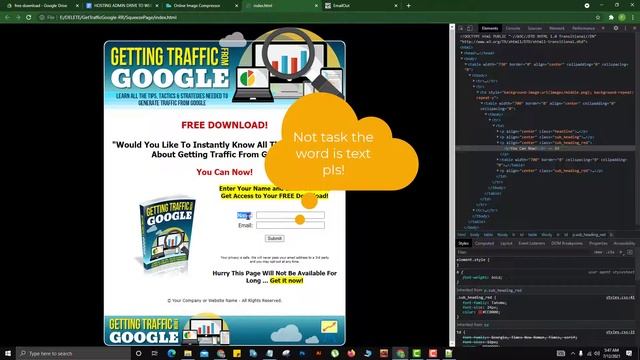The height and width of the screenshot is (360, 640).
Task: Toggle the :hov element state panel
Action: [598, 252]
